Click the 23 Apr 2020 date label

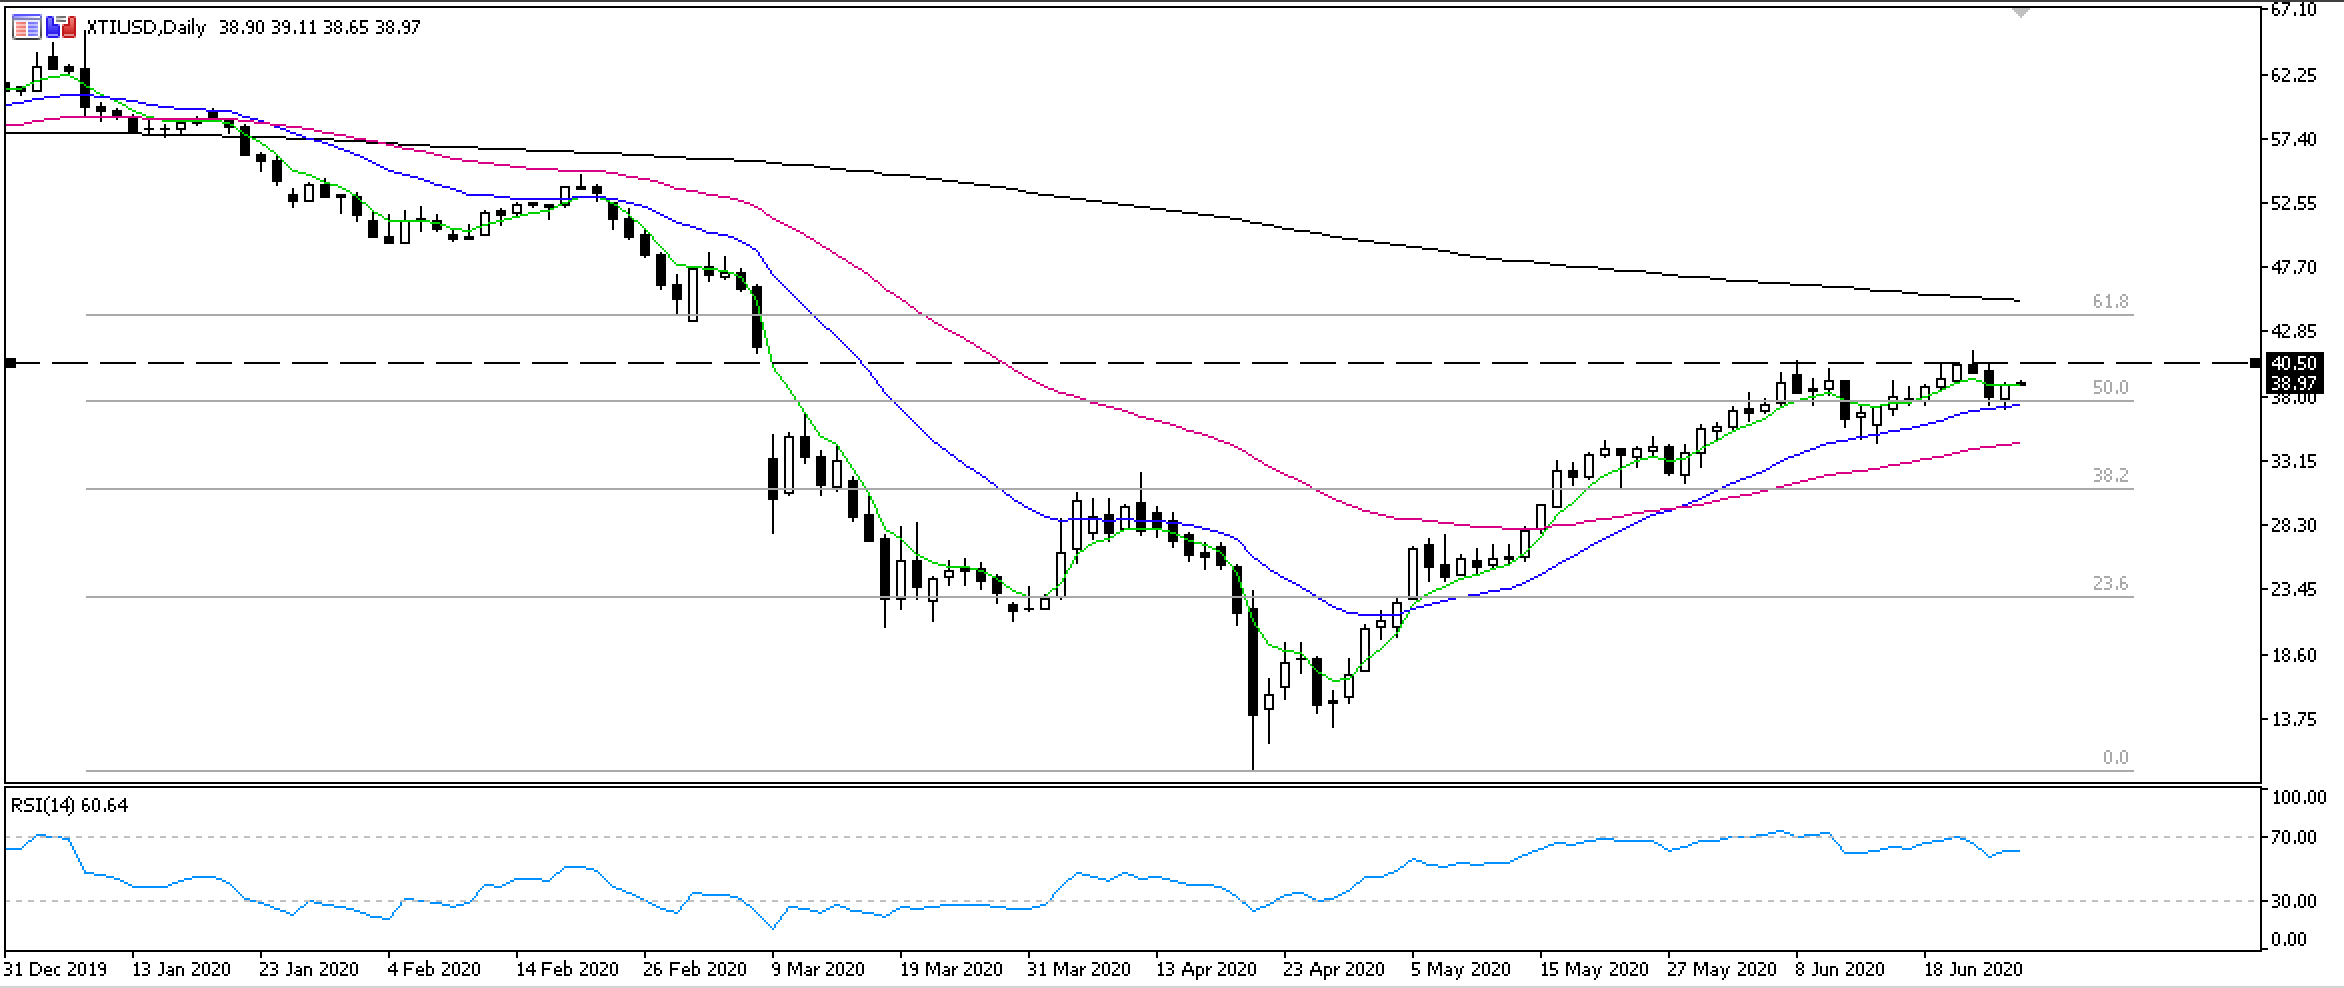tap(1334, 969)
